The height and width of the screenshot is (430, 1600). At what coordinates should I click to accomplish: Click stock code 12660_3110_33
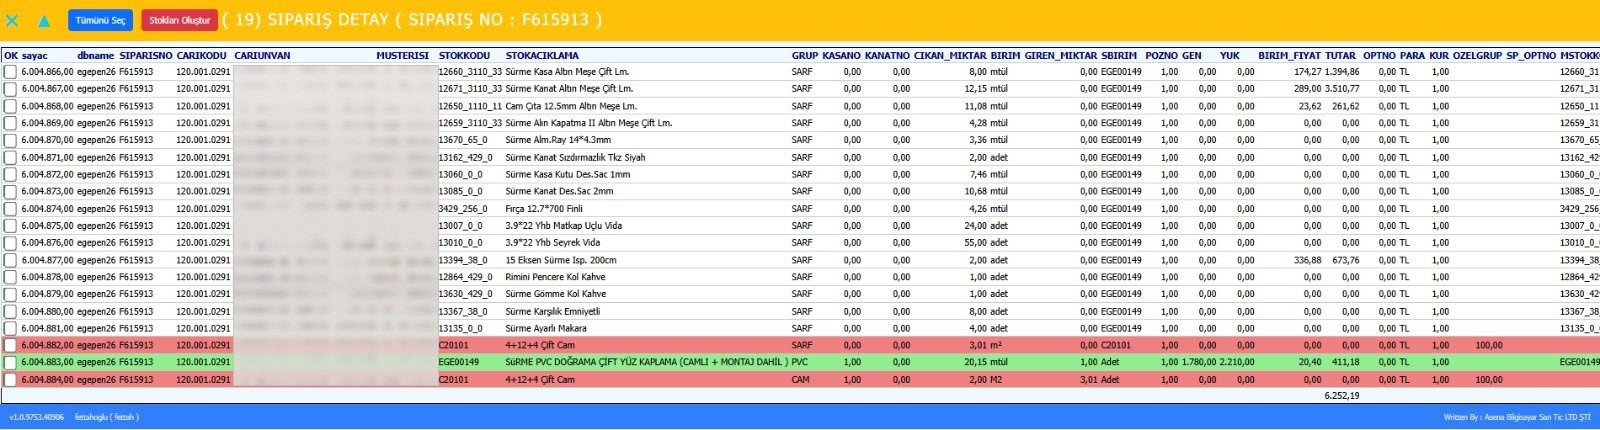(x=471, y=72)
